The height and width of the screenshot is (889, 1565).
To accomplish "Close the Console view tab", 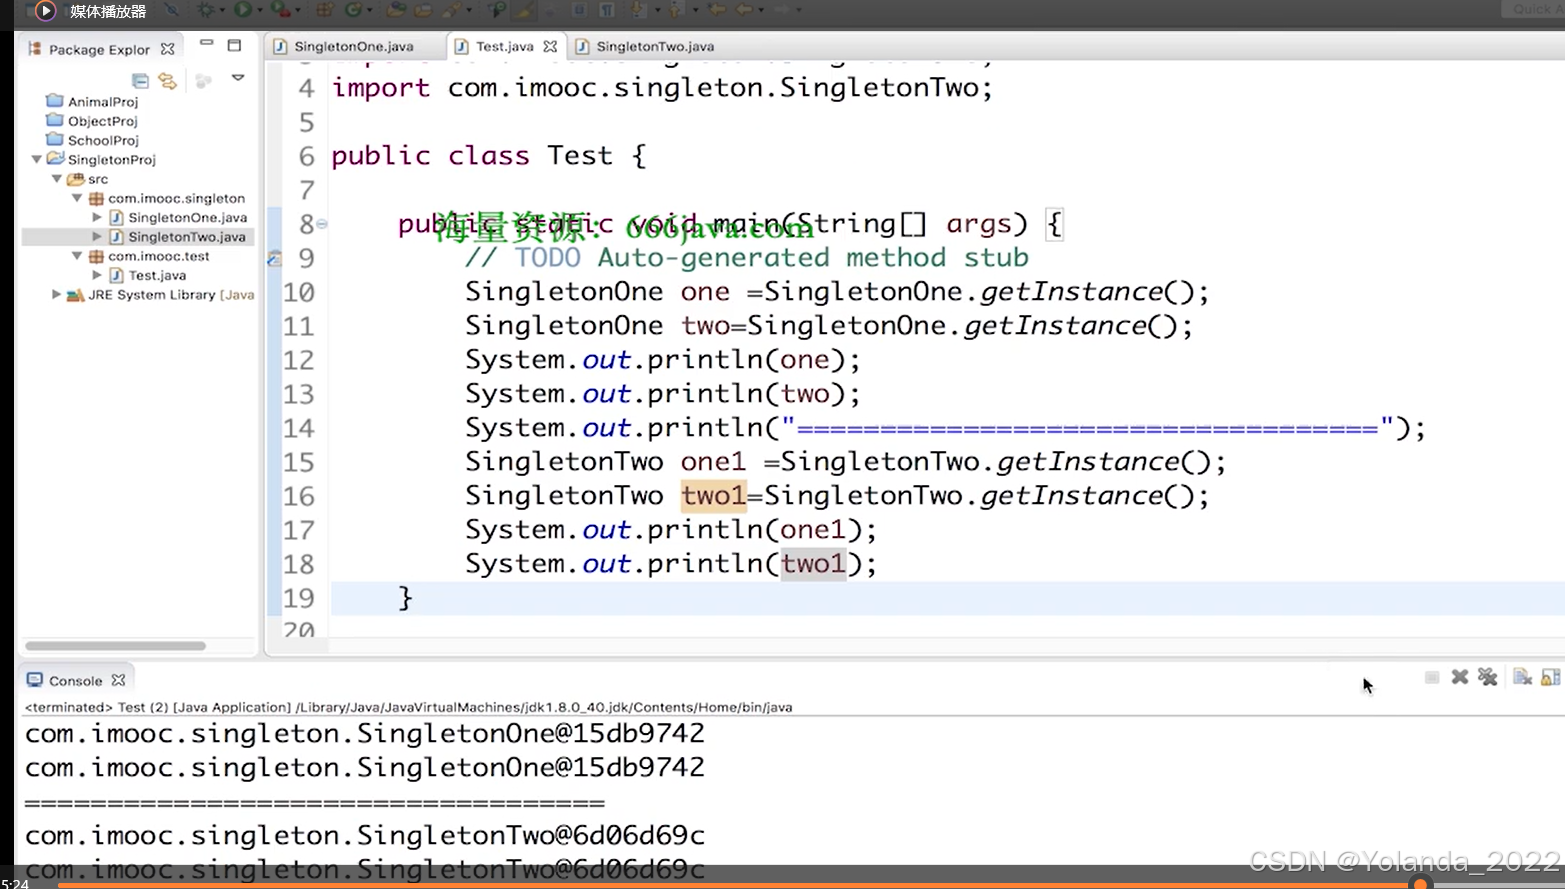I will click(x=119, y=680).
